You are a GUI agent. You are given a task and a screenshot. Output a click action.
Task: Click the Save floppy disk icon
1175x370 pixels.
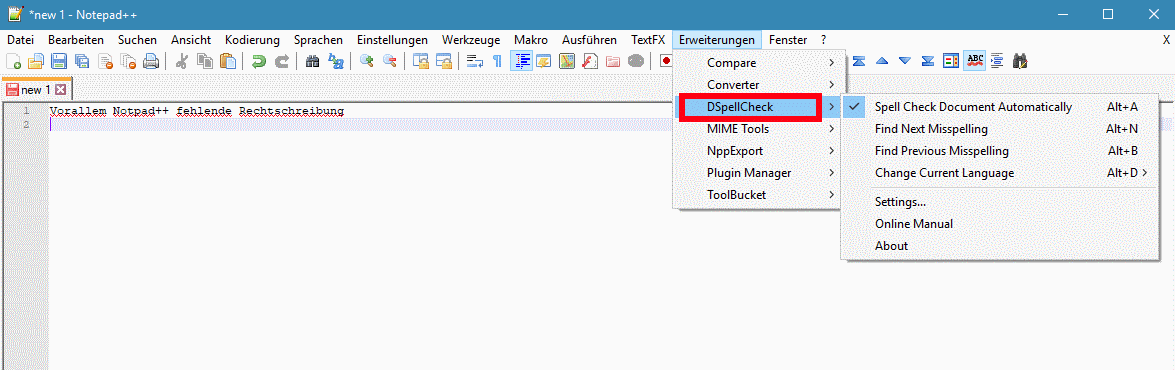58,61
